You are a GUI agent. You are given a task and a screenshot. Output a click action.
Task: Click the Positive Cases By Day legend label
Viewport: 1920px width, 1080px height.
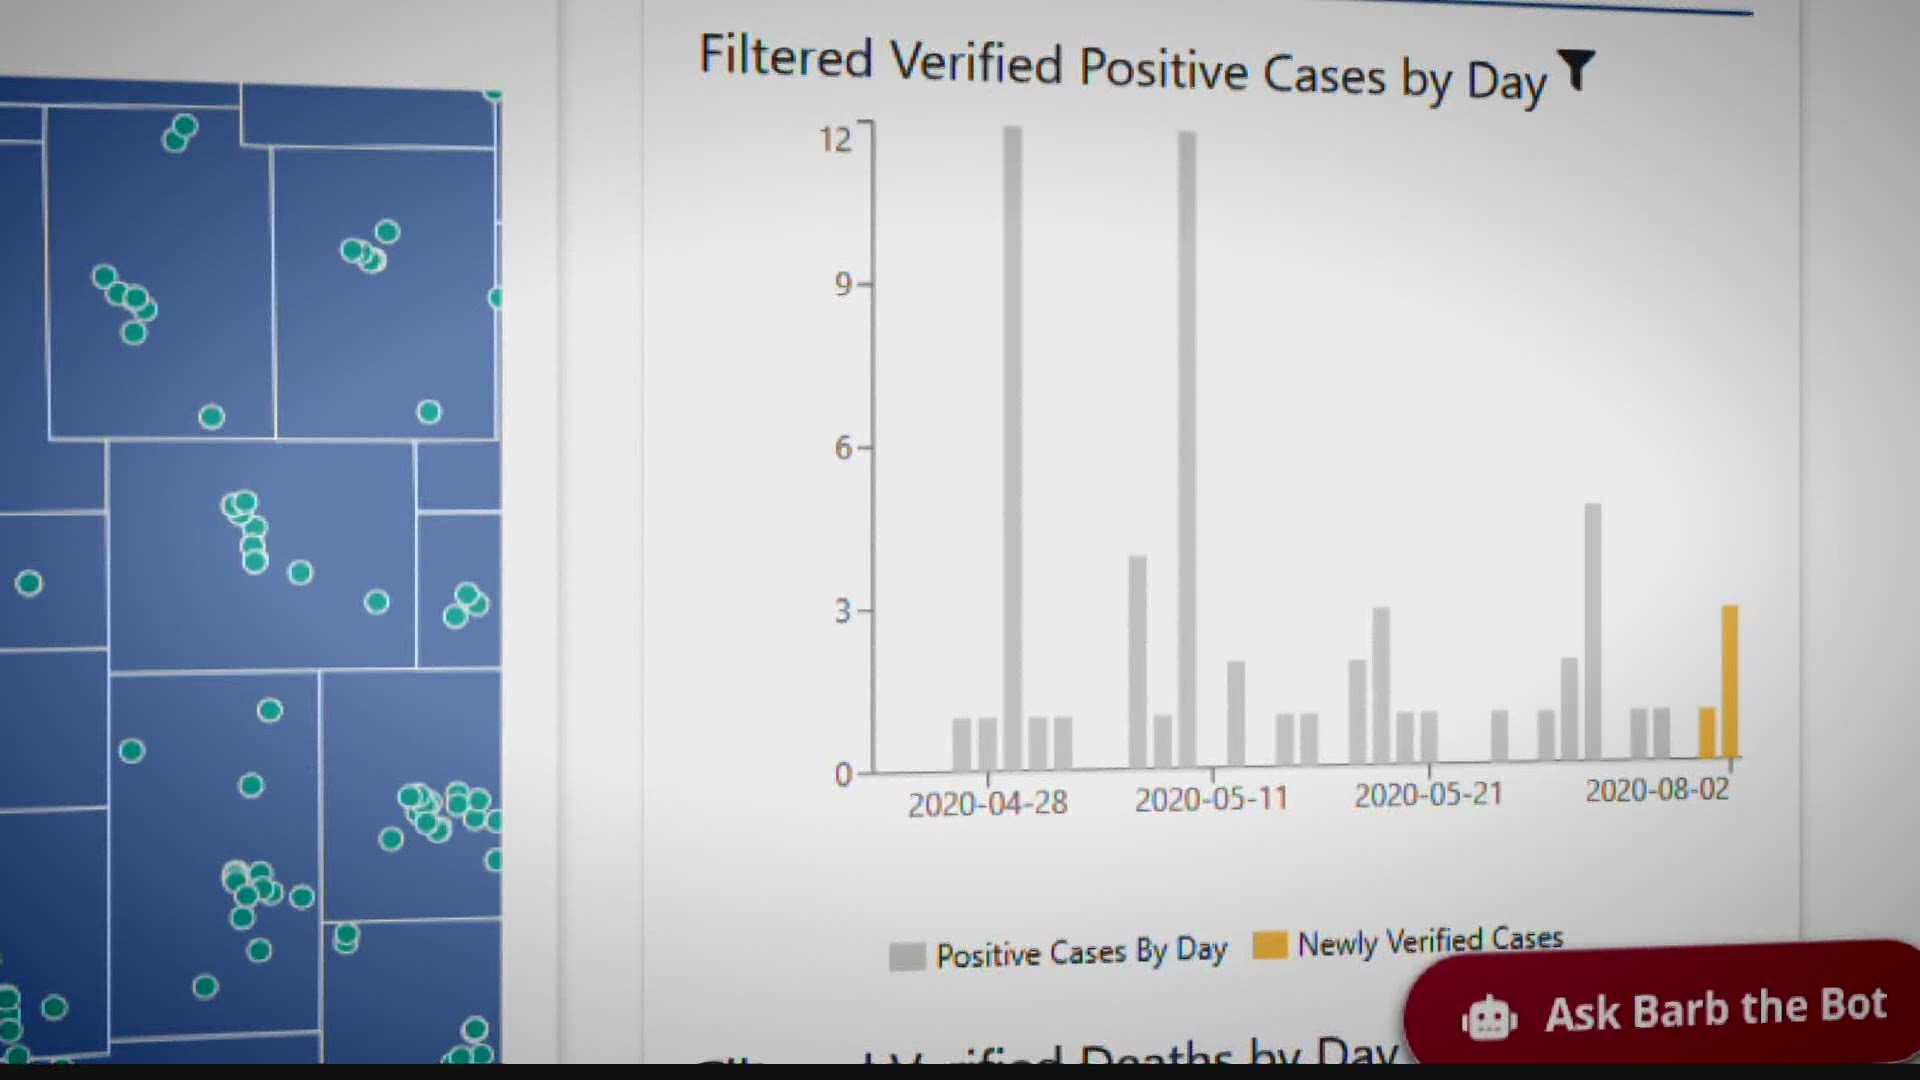[x=1080, y=952]
